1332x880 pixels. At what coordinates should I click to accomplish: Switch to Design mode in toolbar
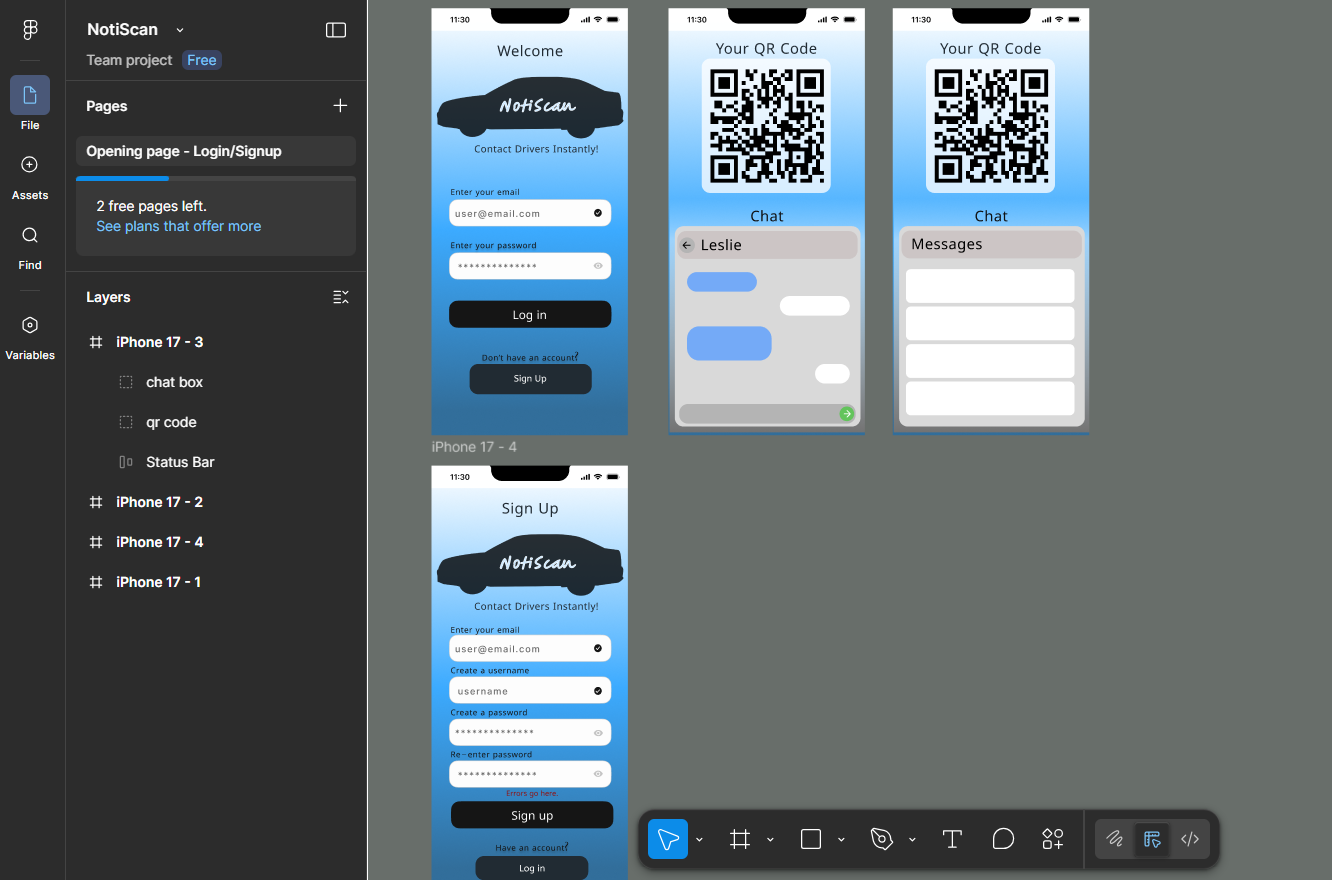click(x=1152, y=839)
